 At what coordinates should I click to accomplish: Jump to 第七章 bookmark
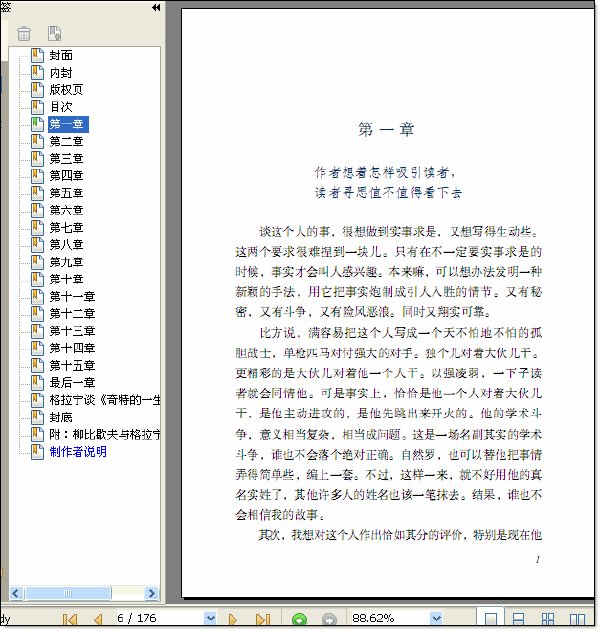66,228
